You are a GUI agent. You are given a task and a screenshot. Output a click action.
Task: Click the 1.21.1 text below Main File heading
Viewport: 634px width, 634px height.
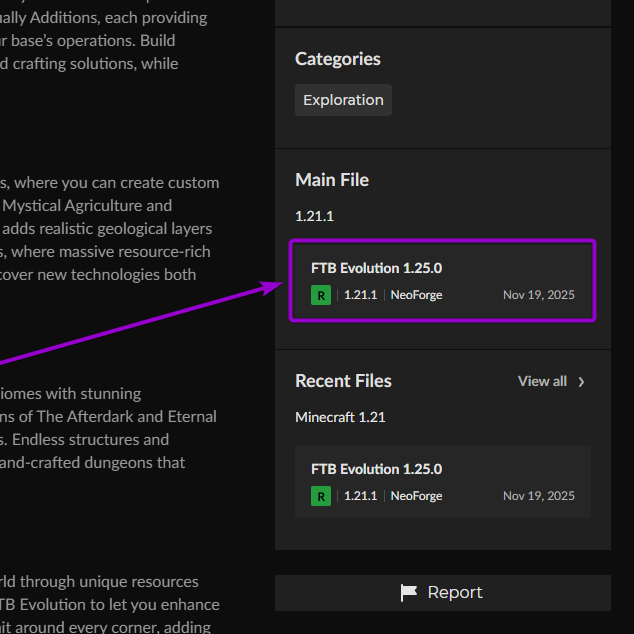point(315,216)
